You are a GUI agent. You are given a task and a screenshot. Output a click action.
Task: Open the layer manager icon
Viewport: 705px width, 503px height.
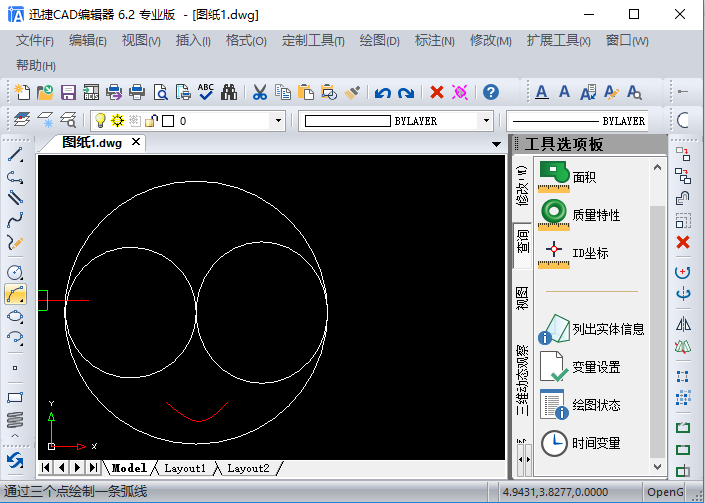[x=22, y=120]
